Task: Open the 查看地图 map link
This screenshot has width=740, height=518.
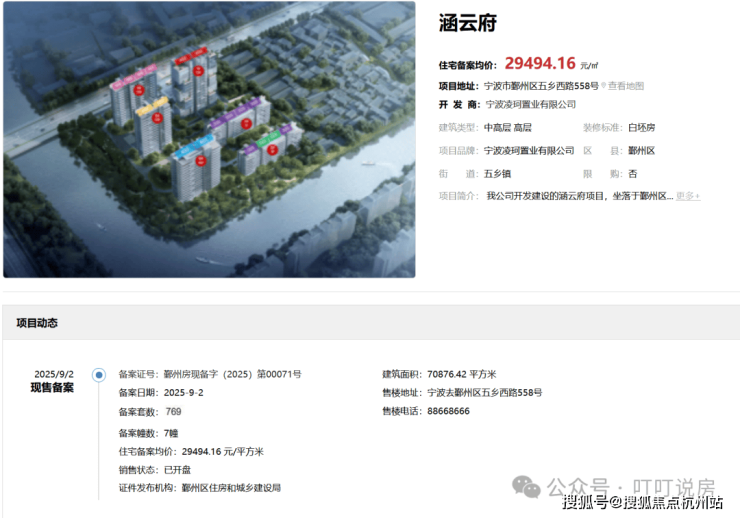Action: (x=625, y=86)
